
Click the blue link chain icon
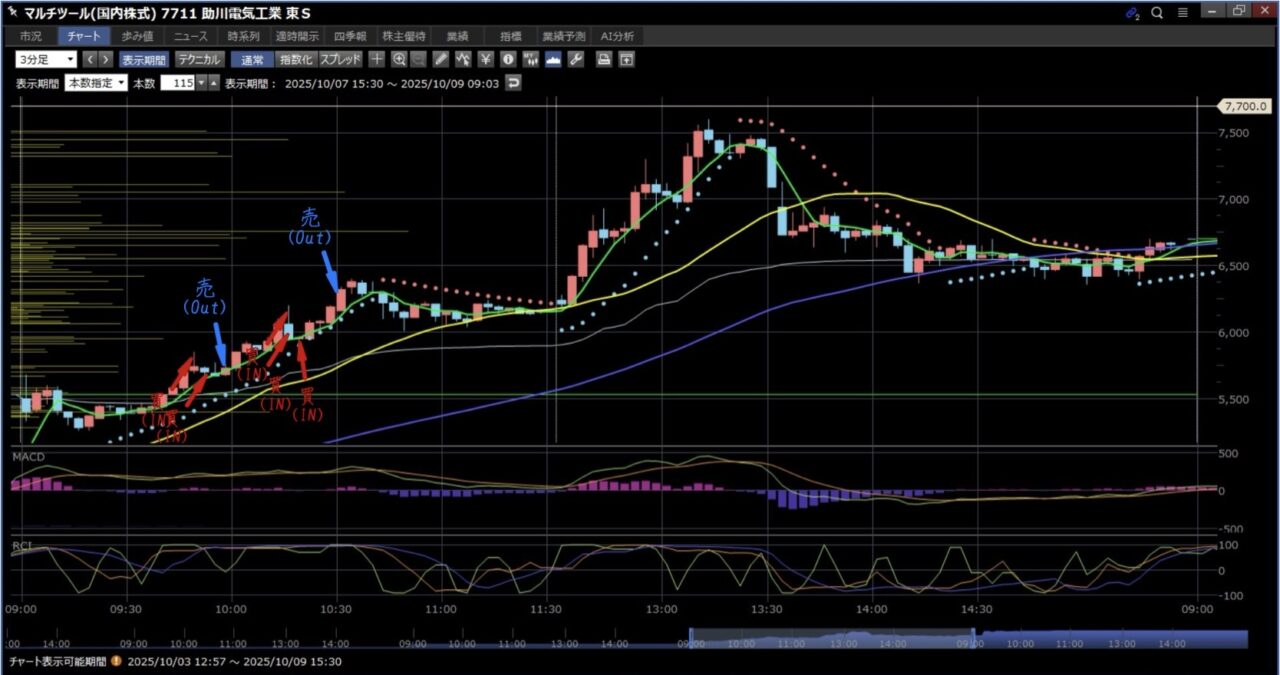click(x=1132, y=13)
